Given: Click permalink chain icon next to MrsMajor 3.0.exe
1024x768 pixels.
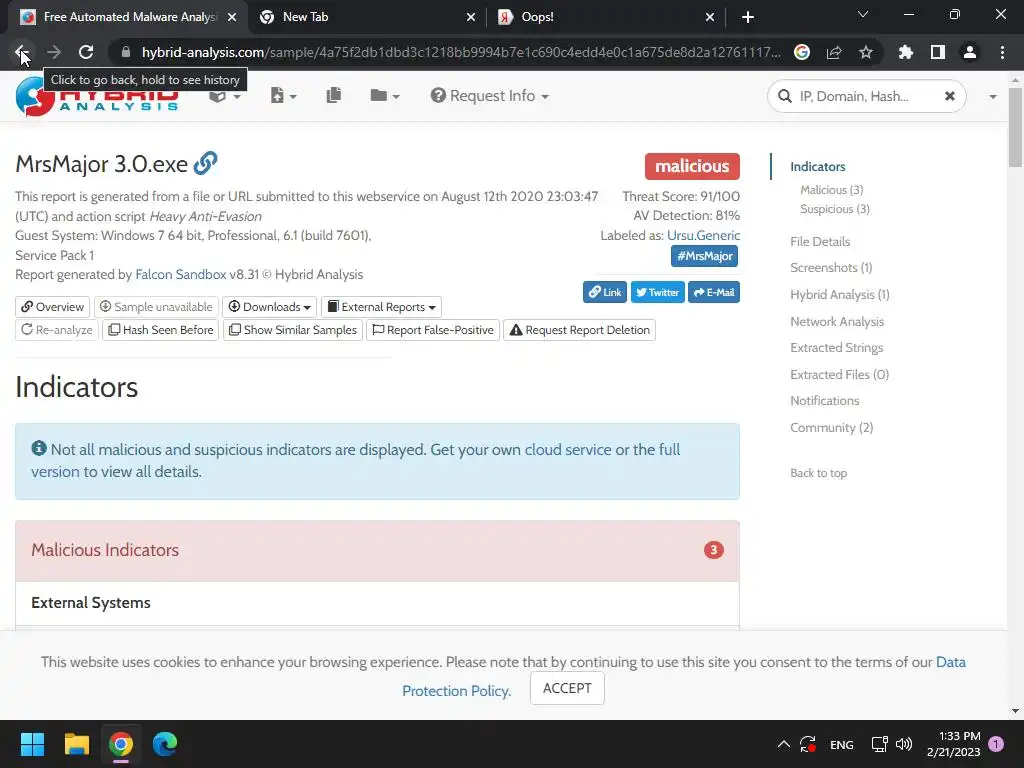Looking at the screenshot, I should 205,163.
